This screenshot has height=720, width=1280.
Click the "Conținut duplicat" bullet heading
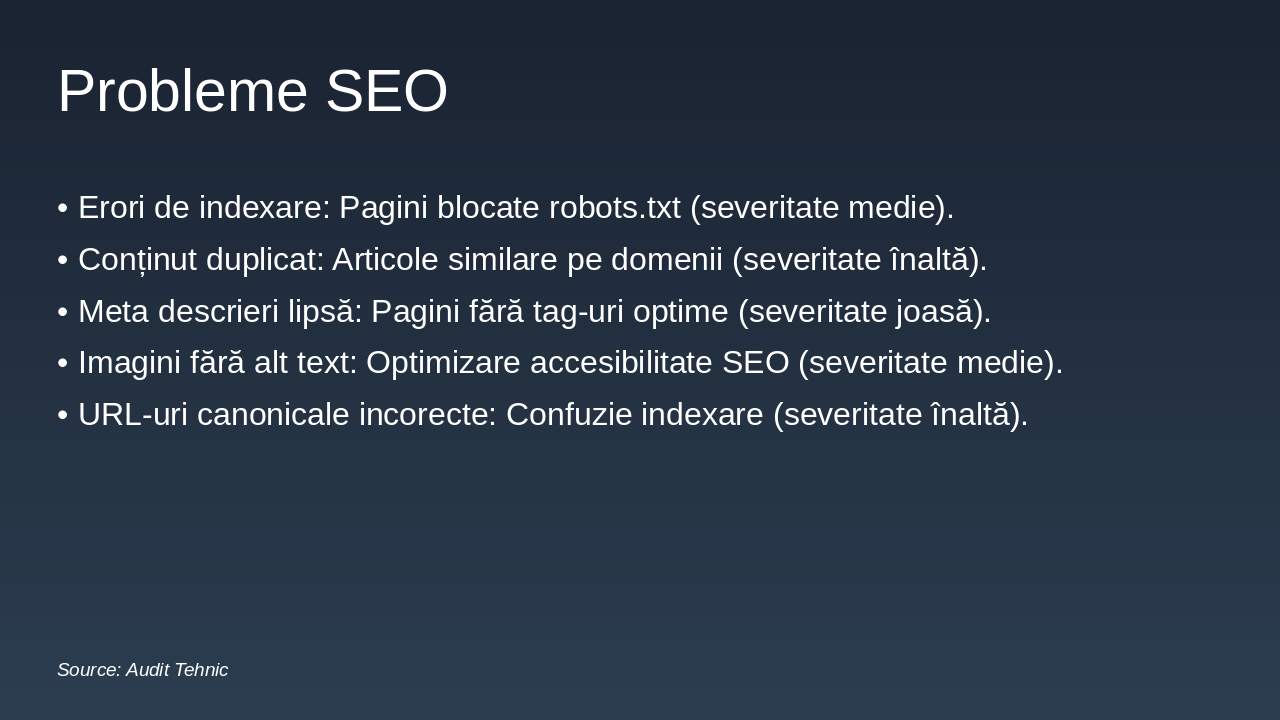201,260
